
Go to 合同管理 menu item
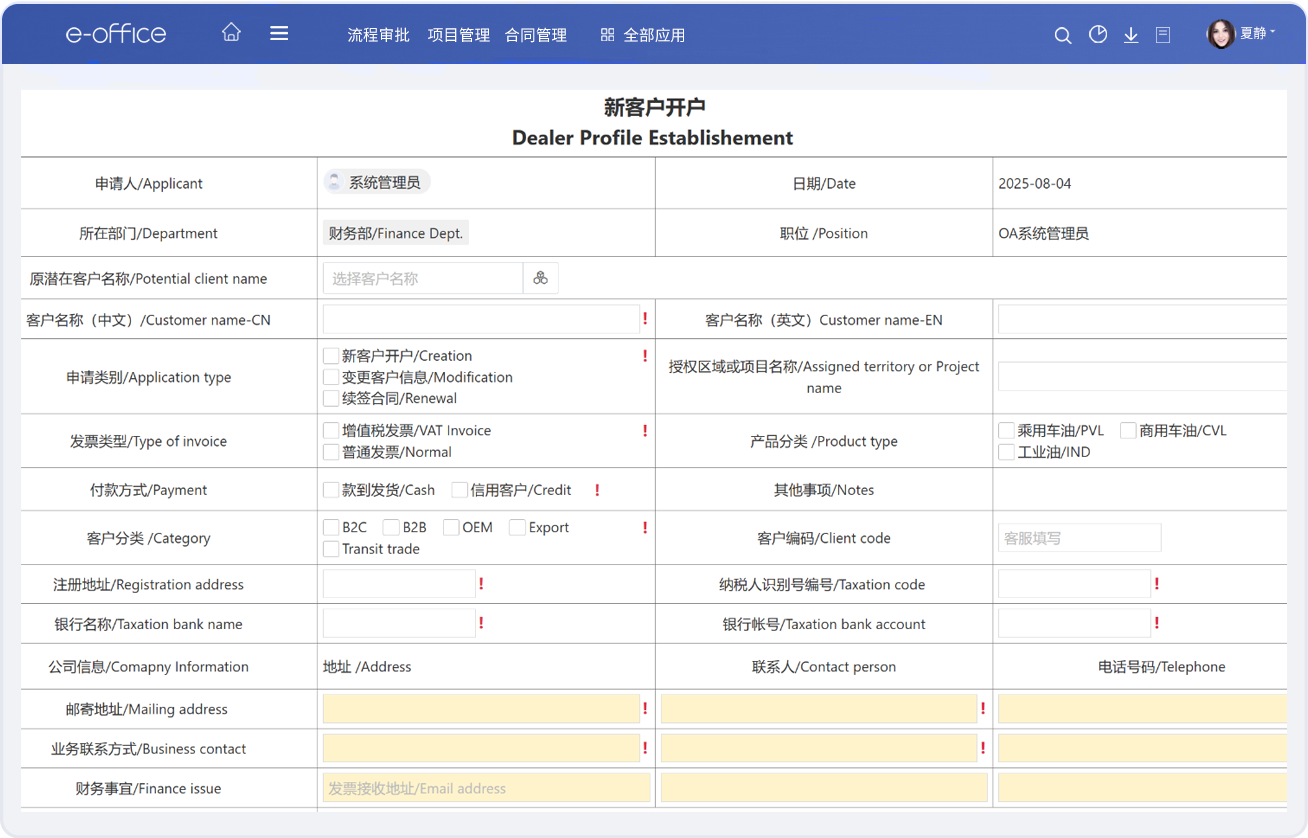coord(536,35)
